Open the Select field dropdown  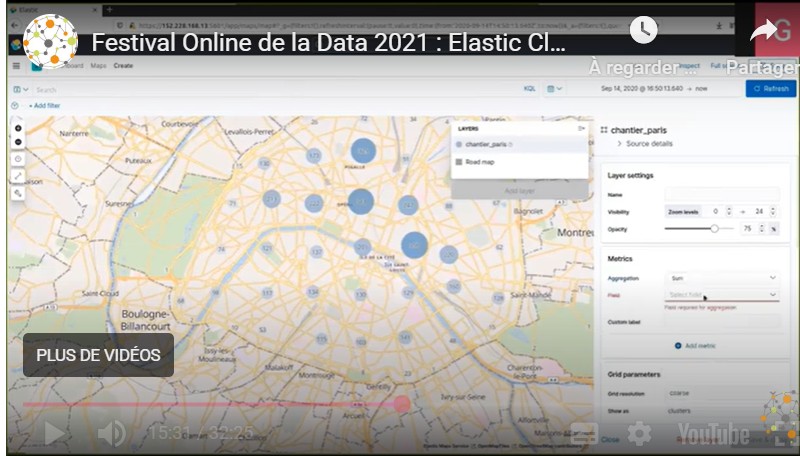click(x=720, y=295)
